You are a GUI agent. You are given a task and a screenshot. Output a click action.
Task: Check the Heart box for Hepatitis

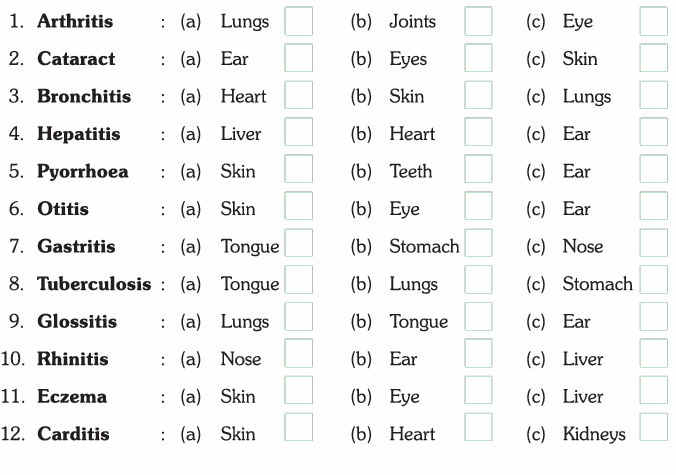[478, 133]
